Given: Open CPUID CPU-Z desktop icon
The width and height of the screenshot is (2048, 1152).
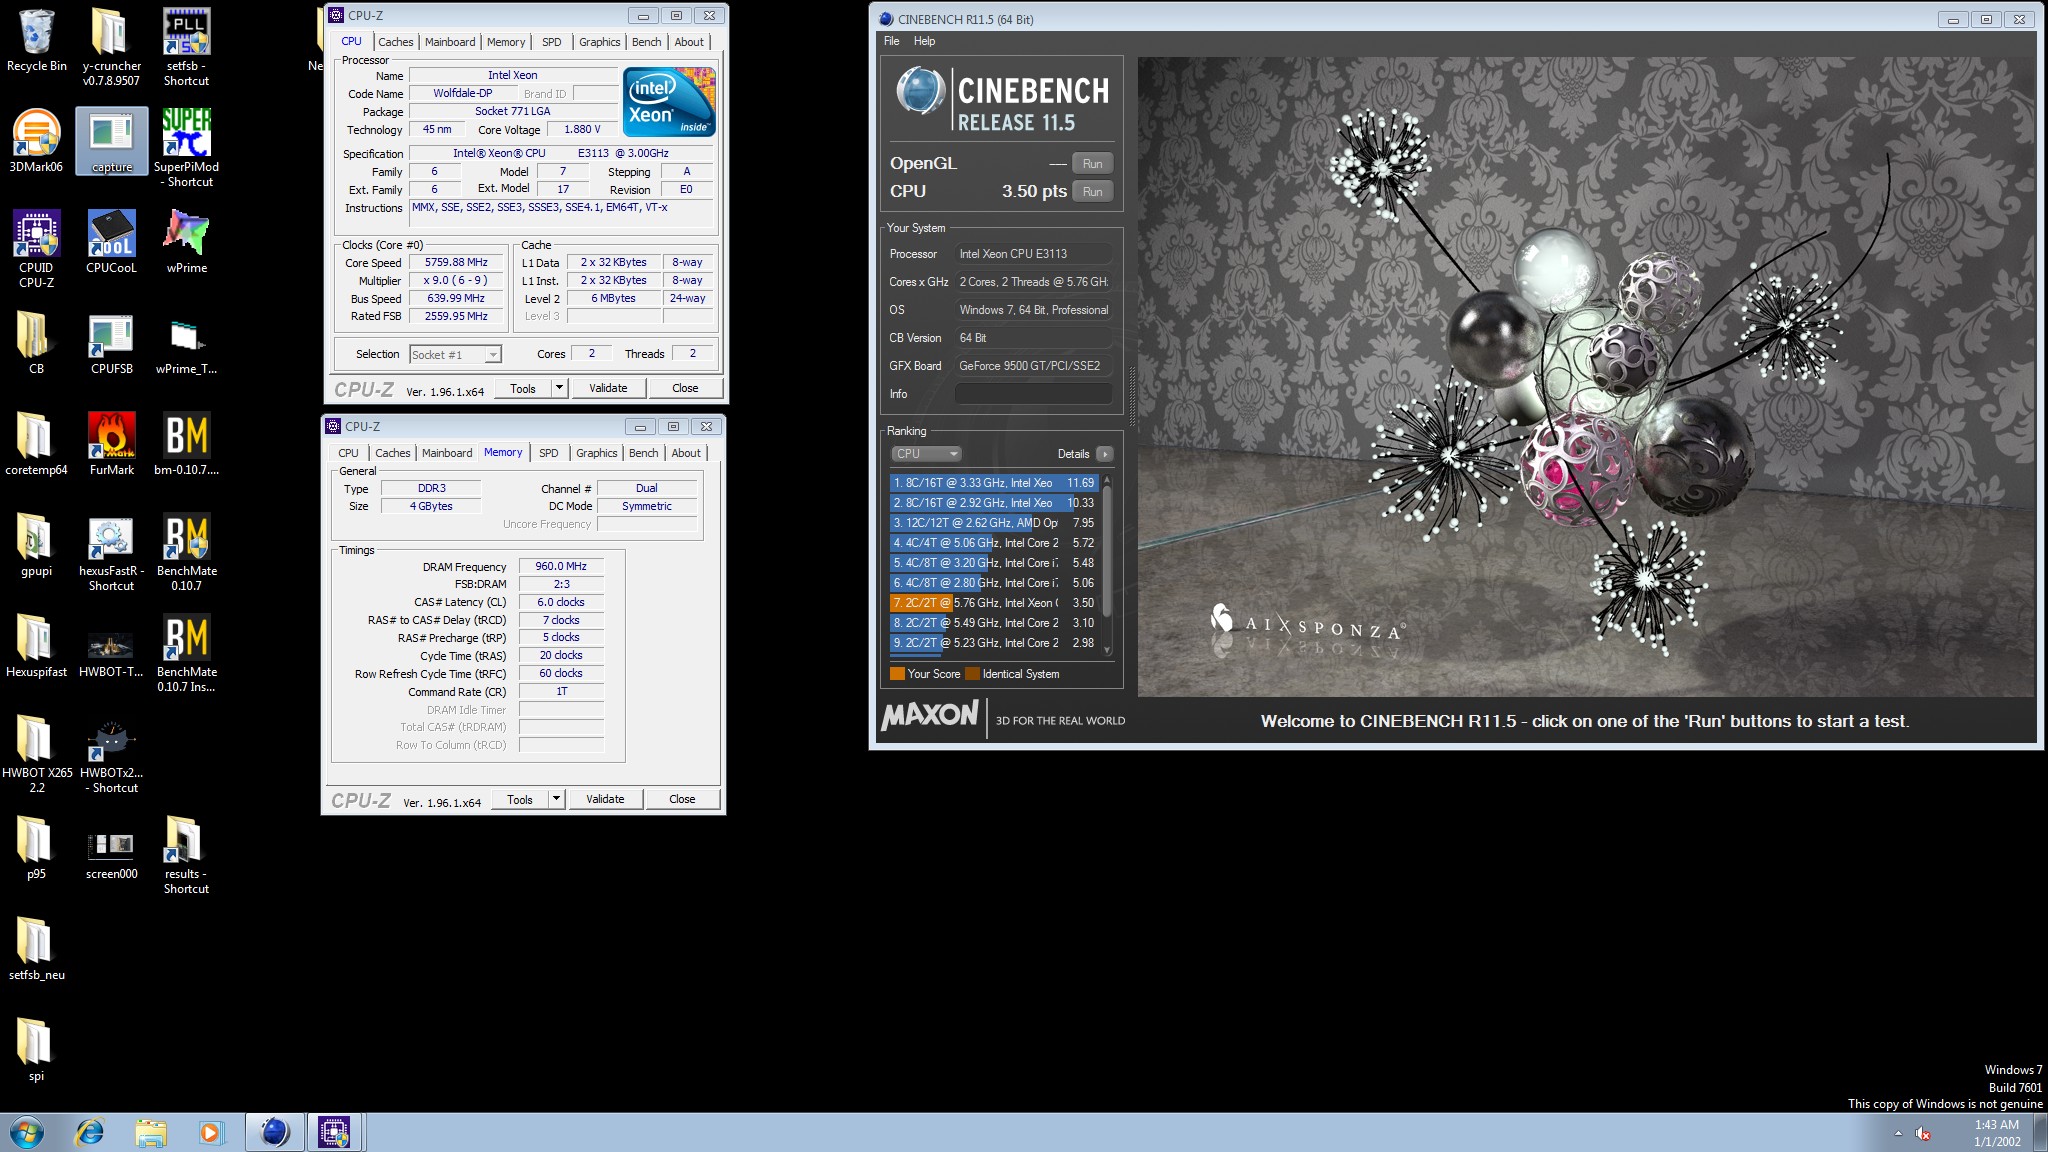Looking at the screenshot, I should 36,248.
